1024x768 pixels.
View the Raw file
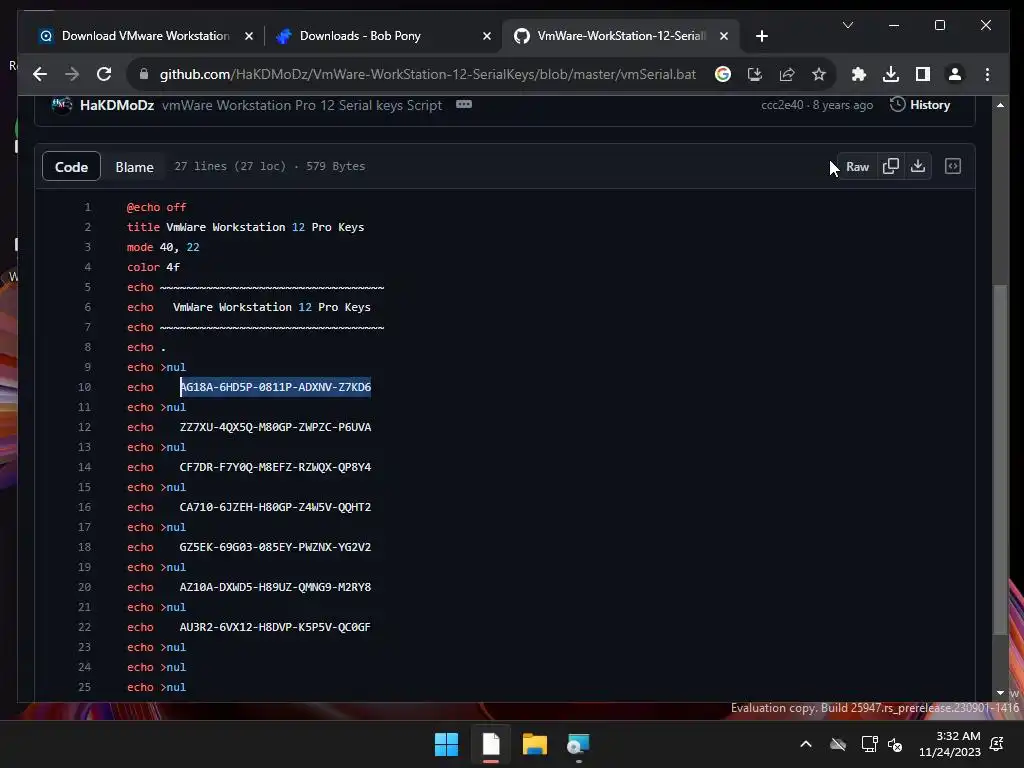pos(857,167)
